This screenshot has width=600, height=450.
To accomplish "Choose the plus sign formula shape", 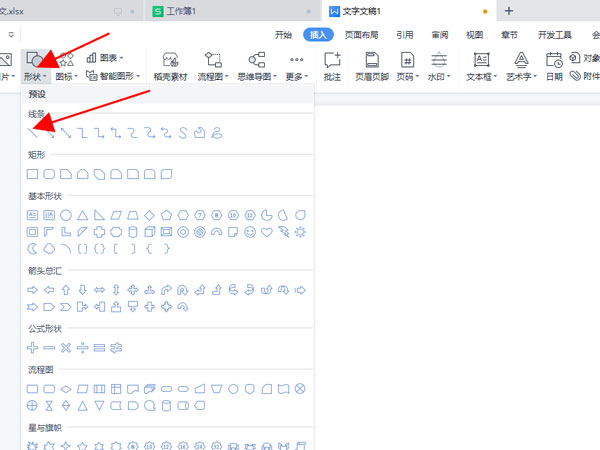I will pos(33,347).
